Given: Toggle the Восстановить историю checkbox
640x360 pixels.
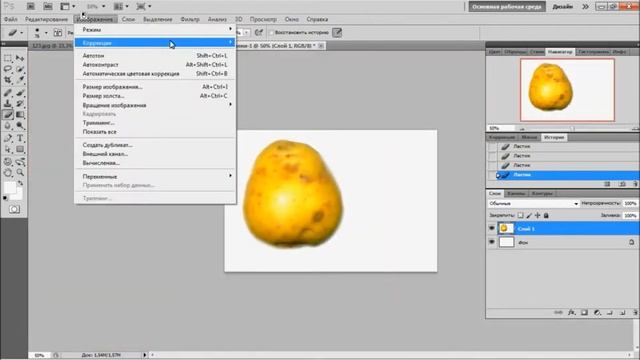Looking at the screenshot, I should coord(271,33).
